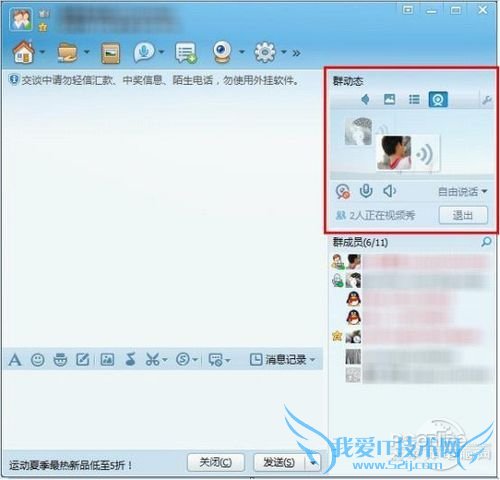Open send options arrow beside 发送
Viewport: 500px width, 480px height.
pyautogui.click(x=313, y=463)
